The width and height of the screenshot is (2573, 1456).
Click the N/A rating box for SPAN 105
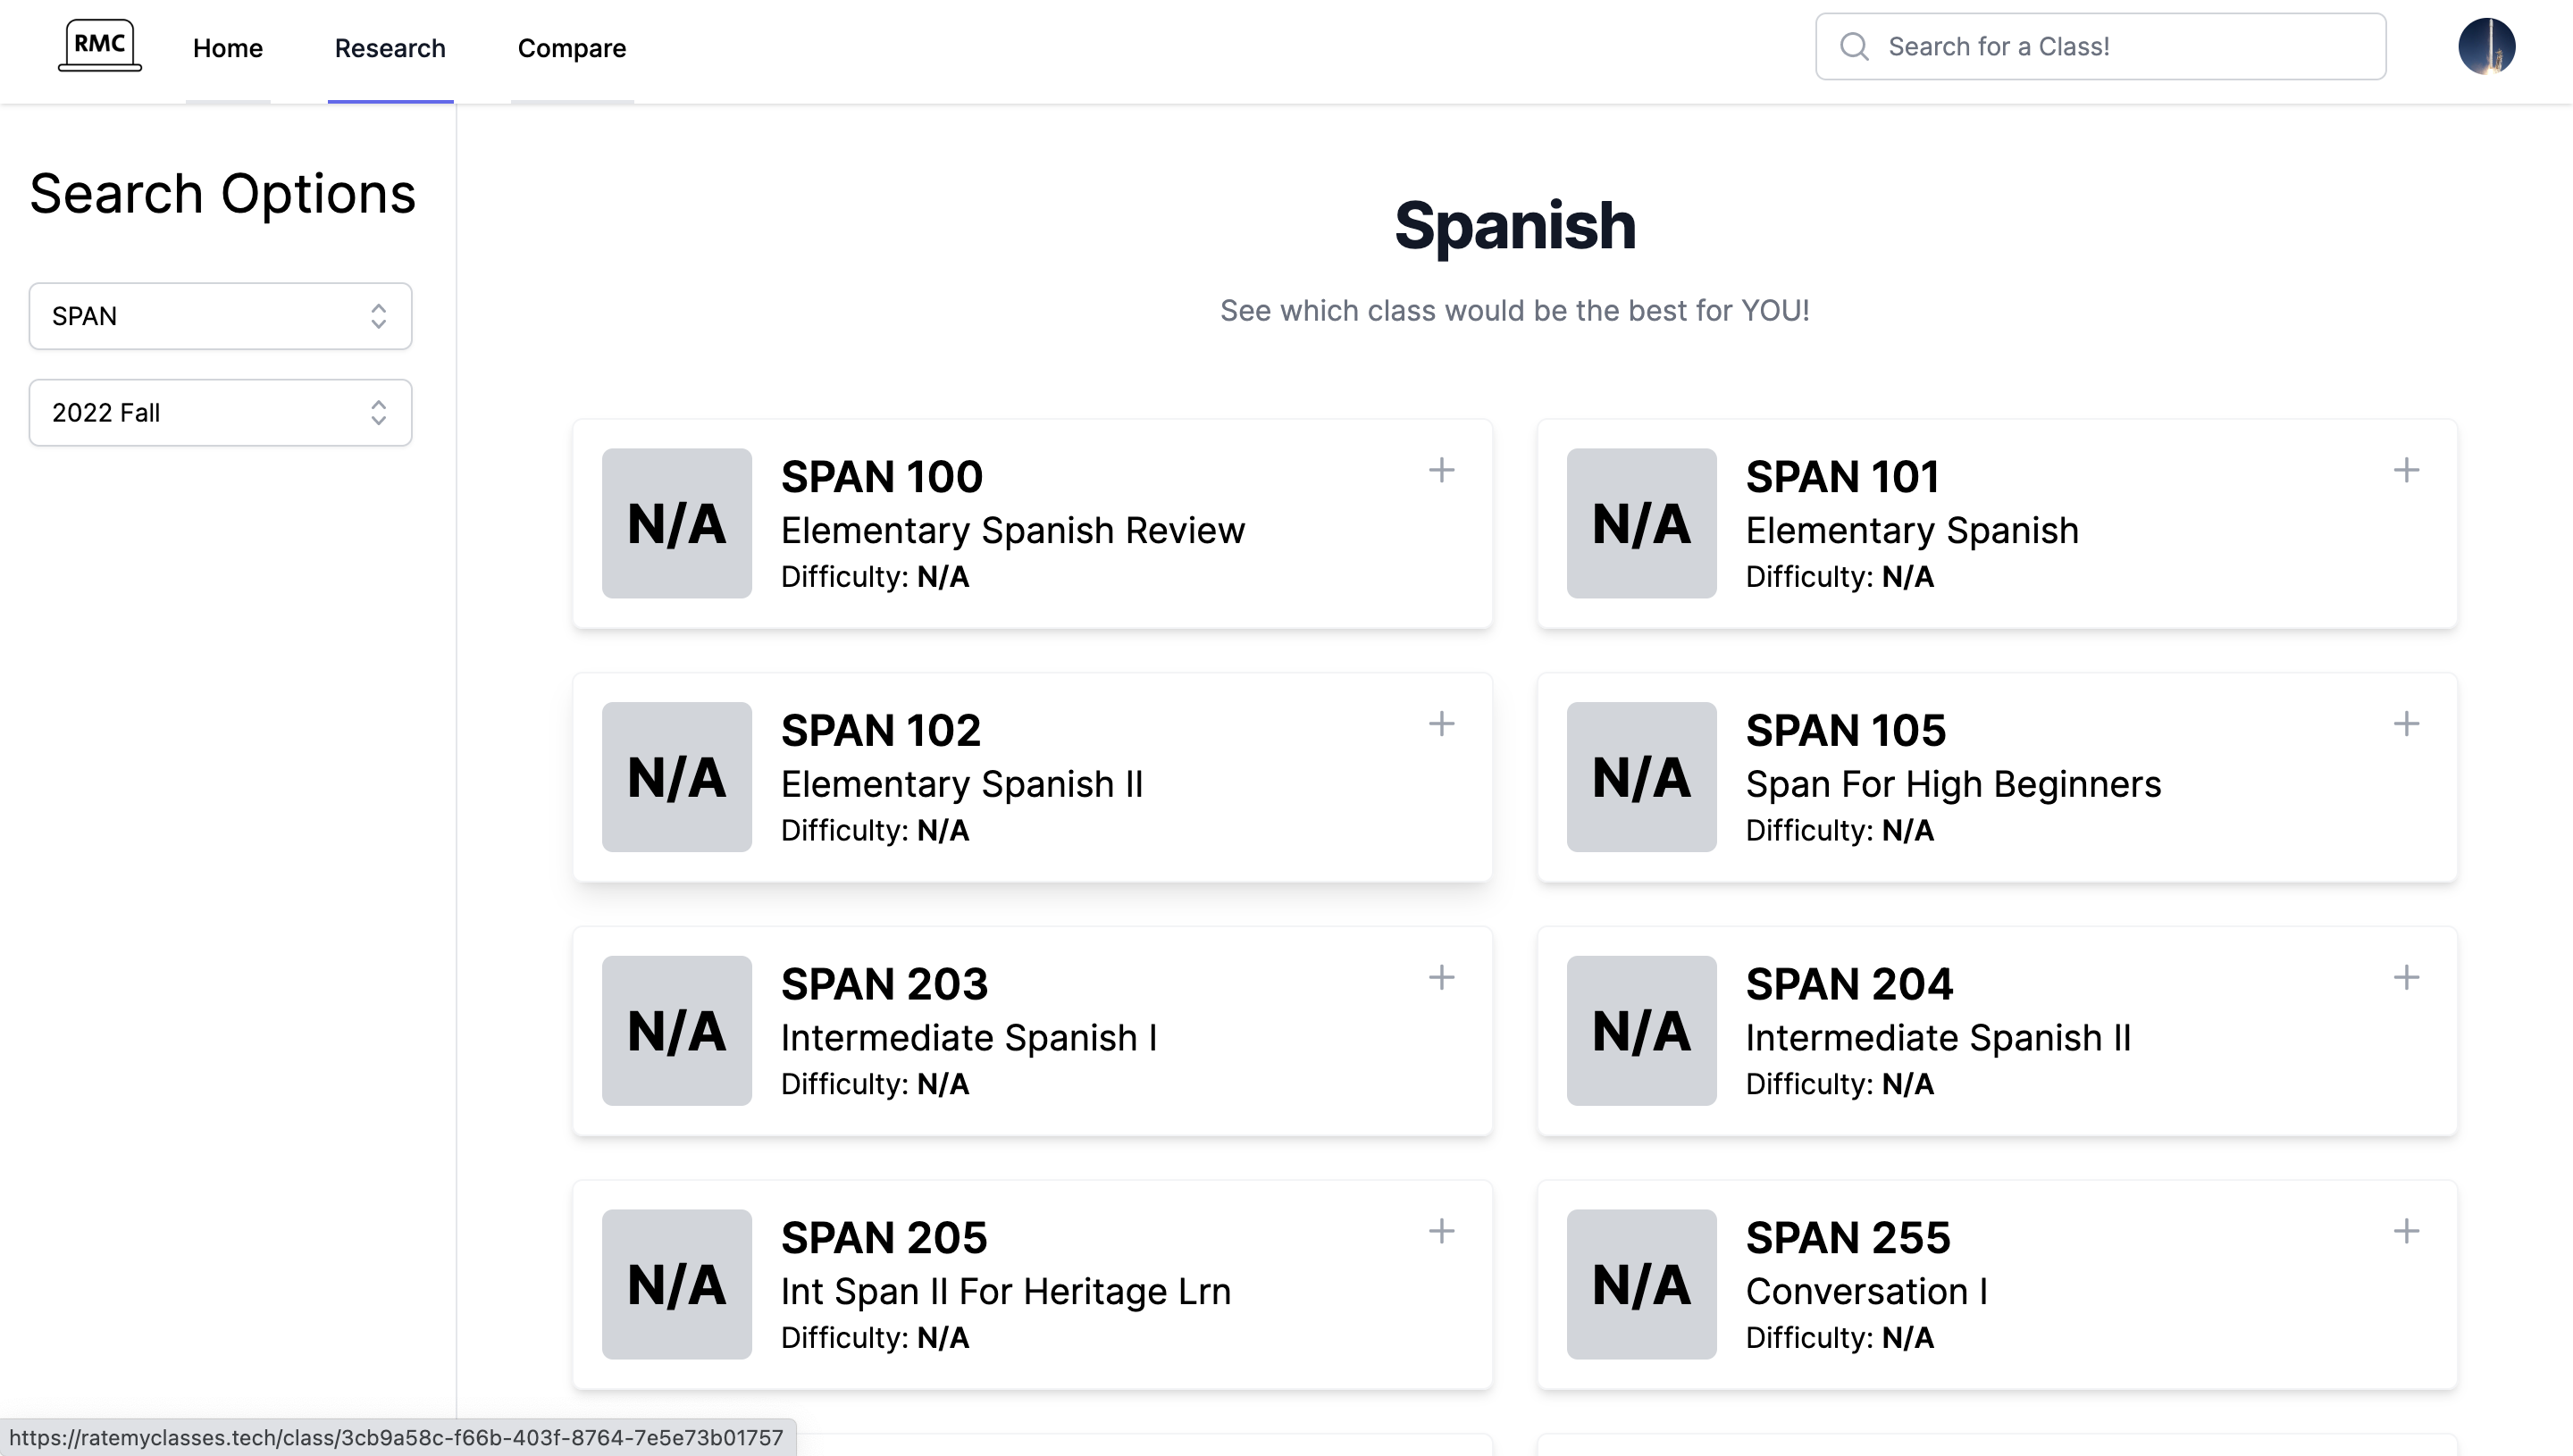(x=1640, y=777)
